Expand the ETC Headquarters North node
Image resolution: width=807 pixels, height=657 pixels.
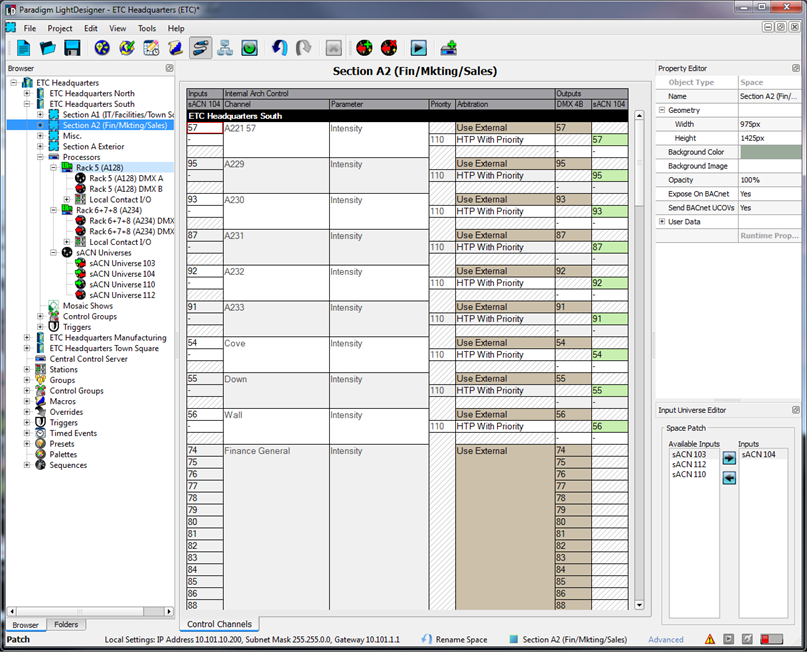pyautogui.click(x=27, y=93)
